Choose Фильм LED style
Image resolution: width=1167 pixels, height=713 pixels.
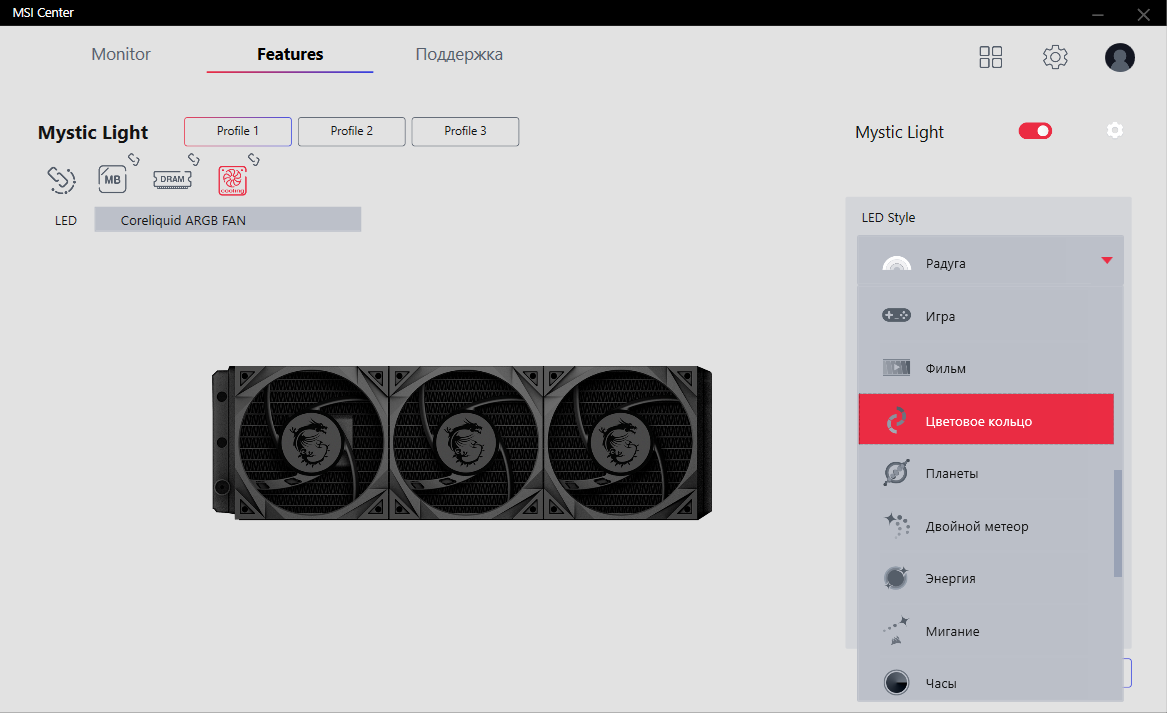(x=985, y=368)
